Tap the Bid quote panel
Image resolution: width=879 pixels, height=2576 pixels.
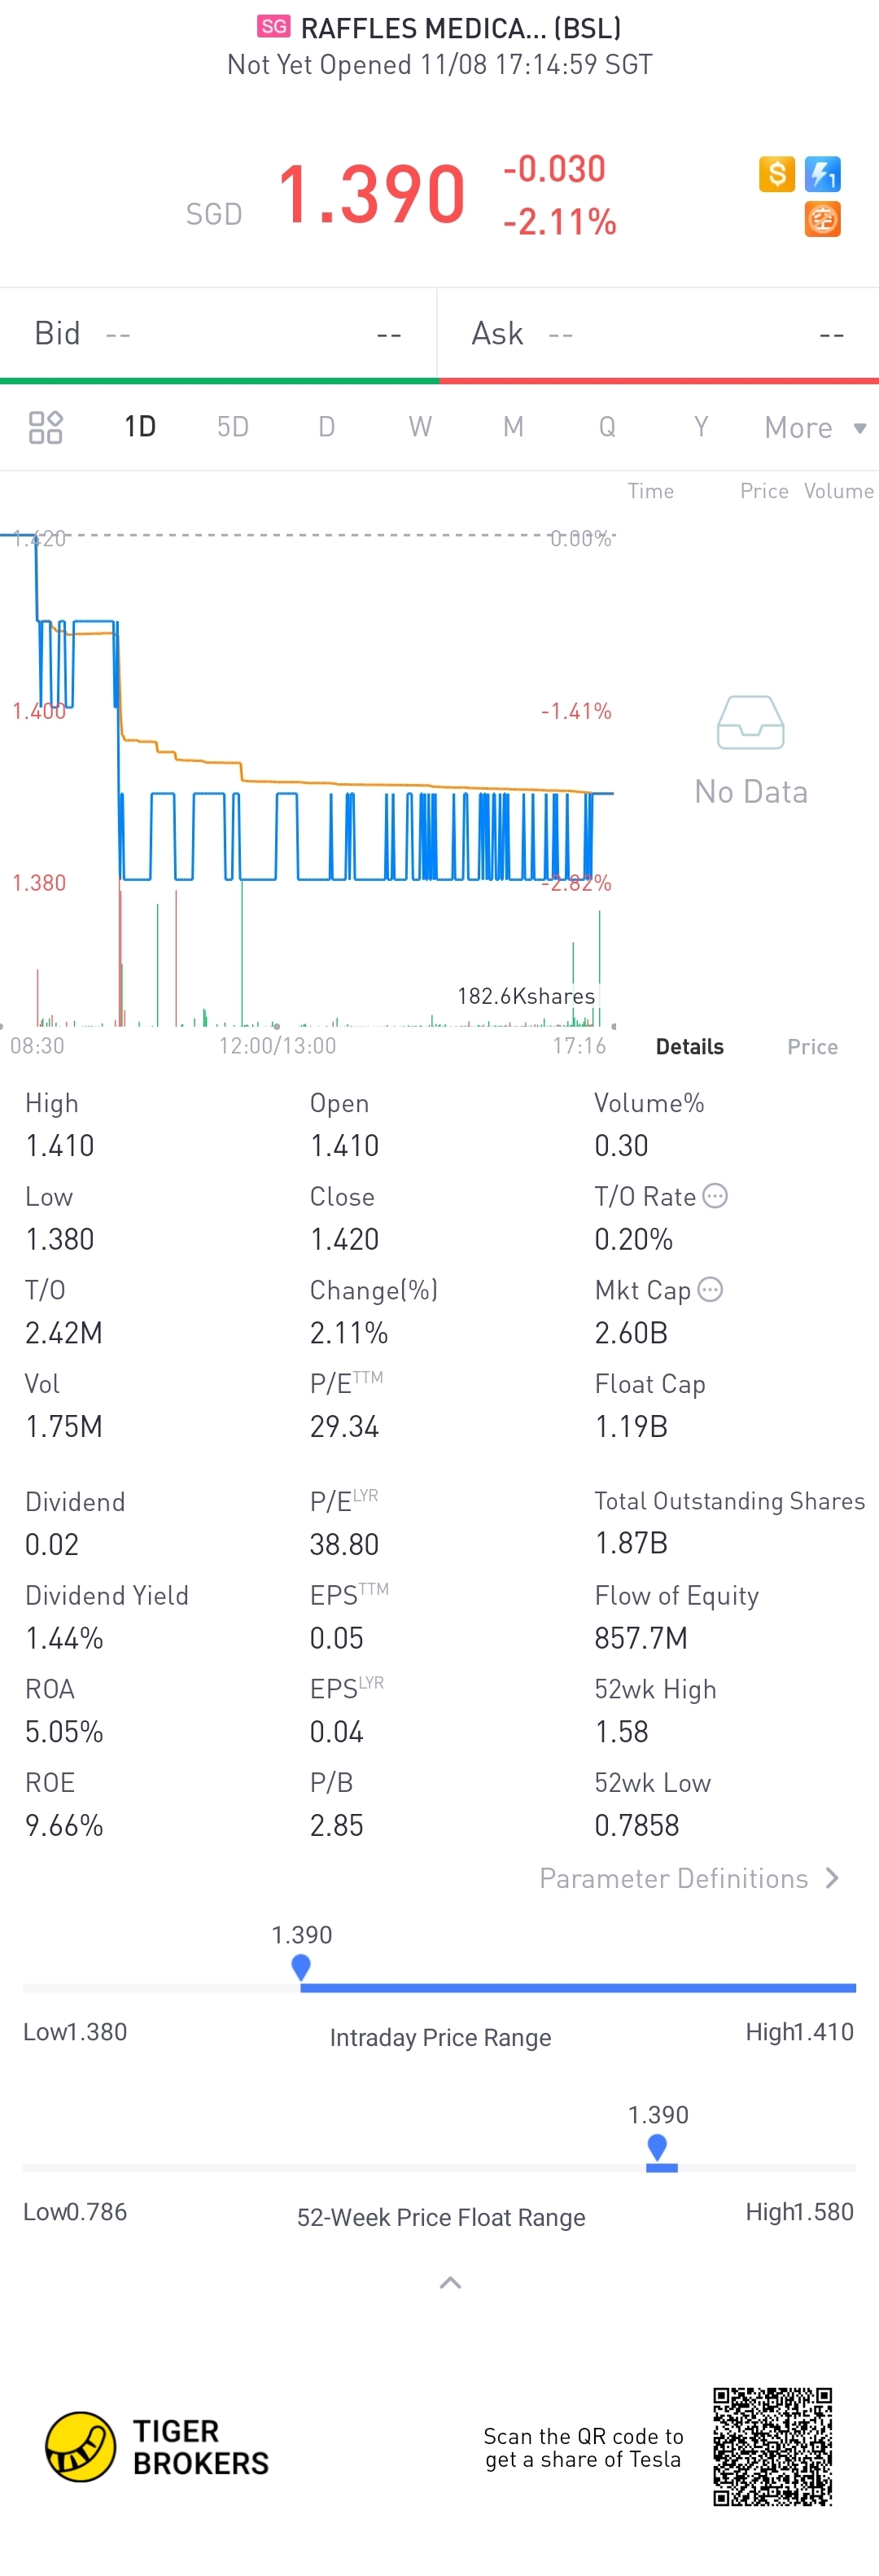pos(218,334)
